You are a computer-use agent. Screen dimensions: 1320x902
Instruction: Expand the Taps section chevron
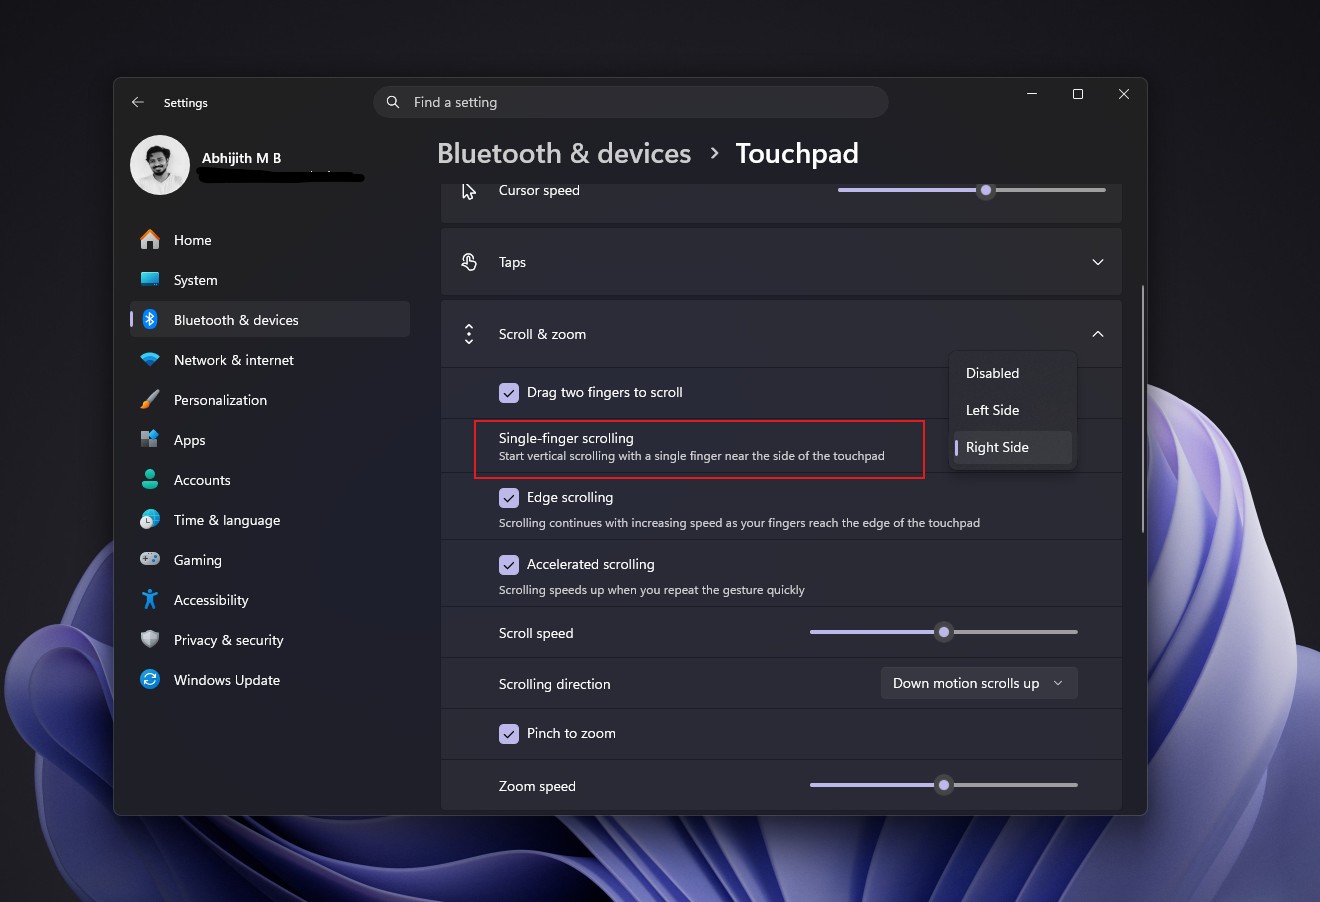(1098, 262)
